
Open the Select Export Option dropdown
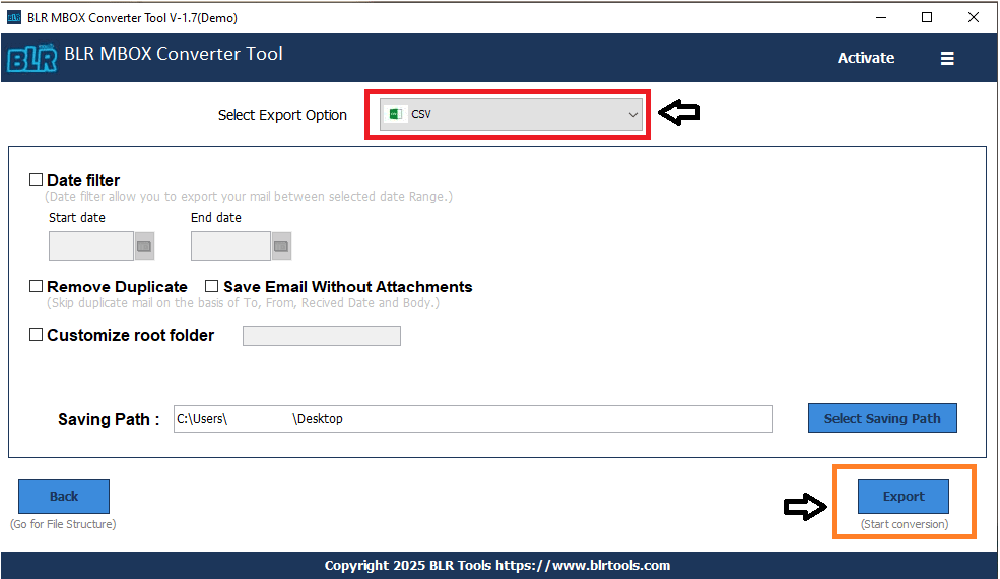(x=508, y=114)
